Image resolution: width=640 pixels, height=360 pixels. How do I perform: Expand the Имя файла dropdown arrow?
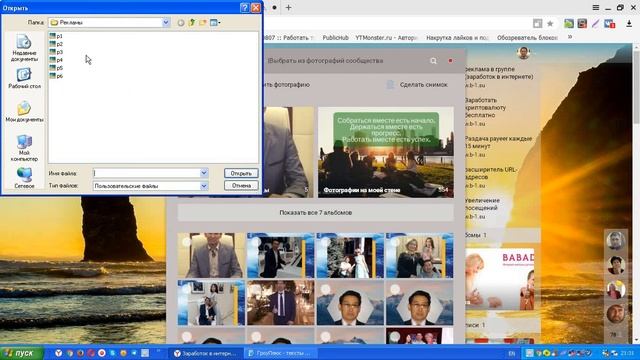(x=204, y=173)
